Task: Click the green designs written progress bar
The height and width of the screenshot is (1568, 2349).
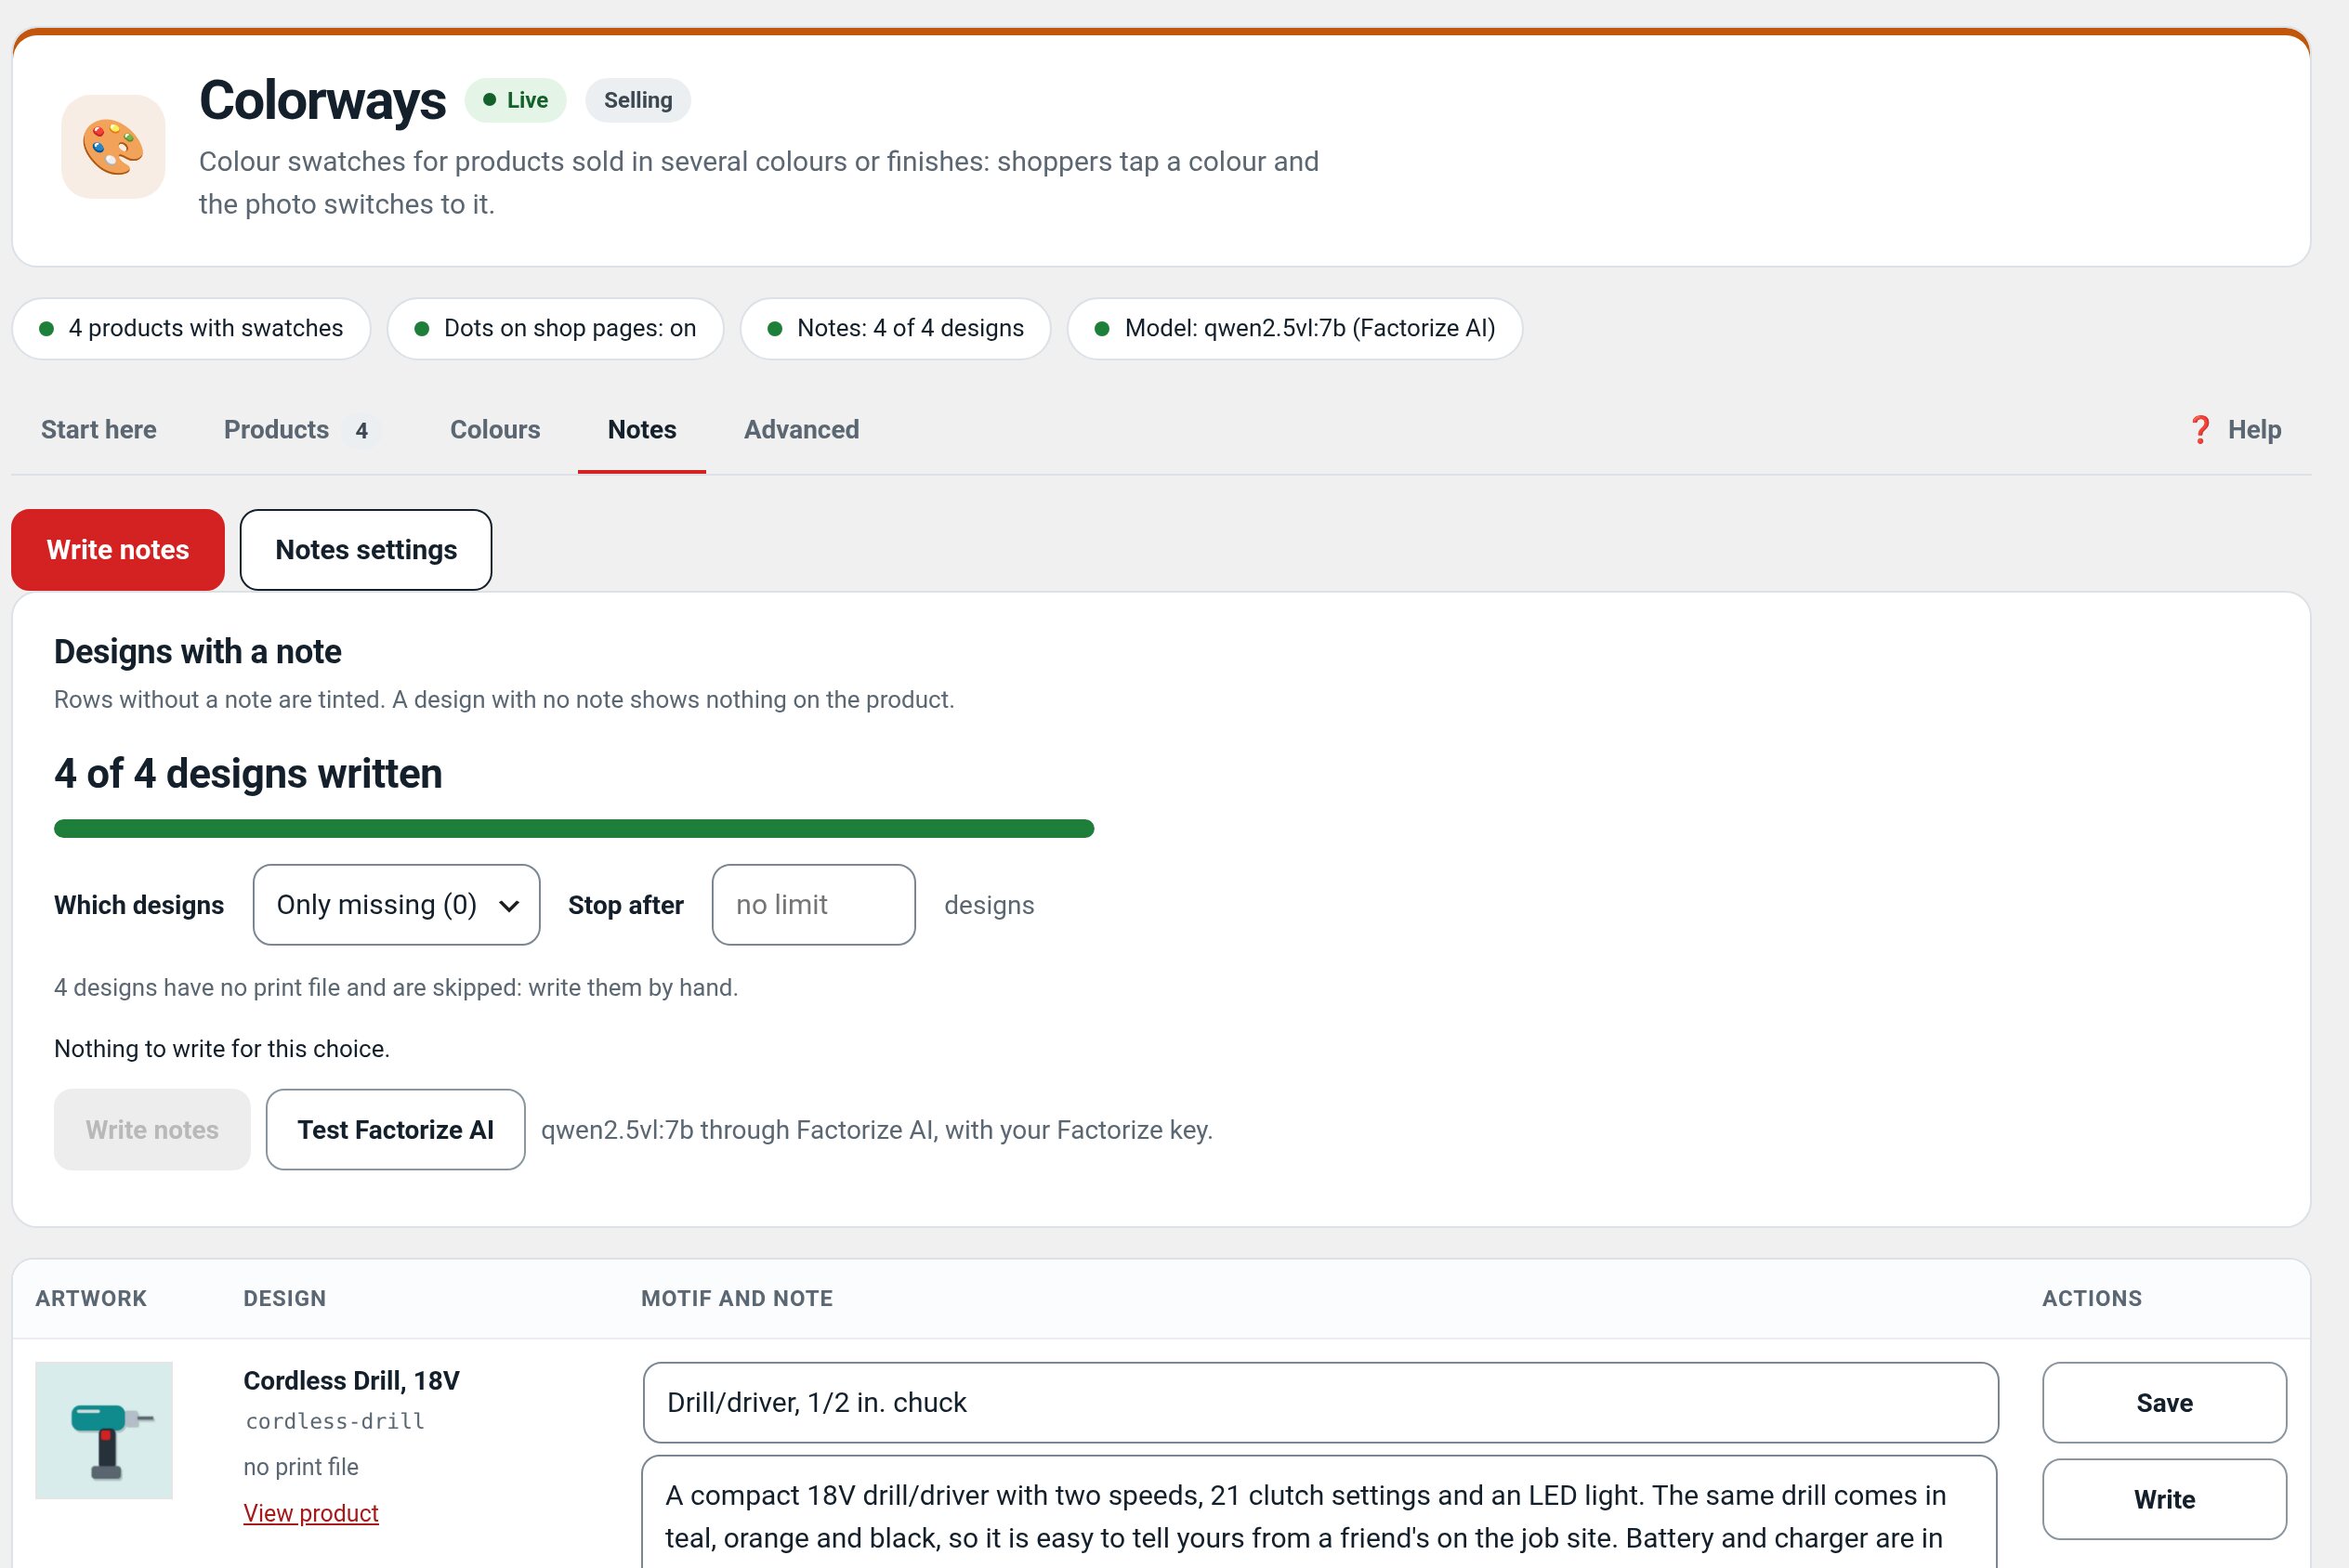Action: click(574, 828)
